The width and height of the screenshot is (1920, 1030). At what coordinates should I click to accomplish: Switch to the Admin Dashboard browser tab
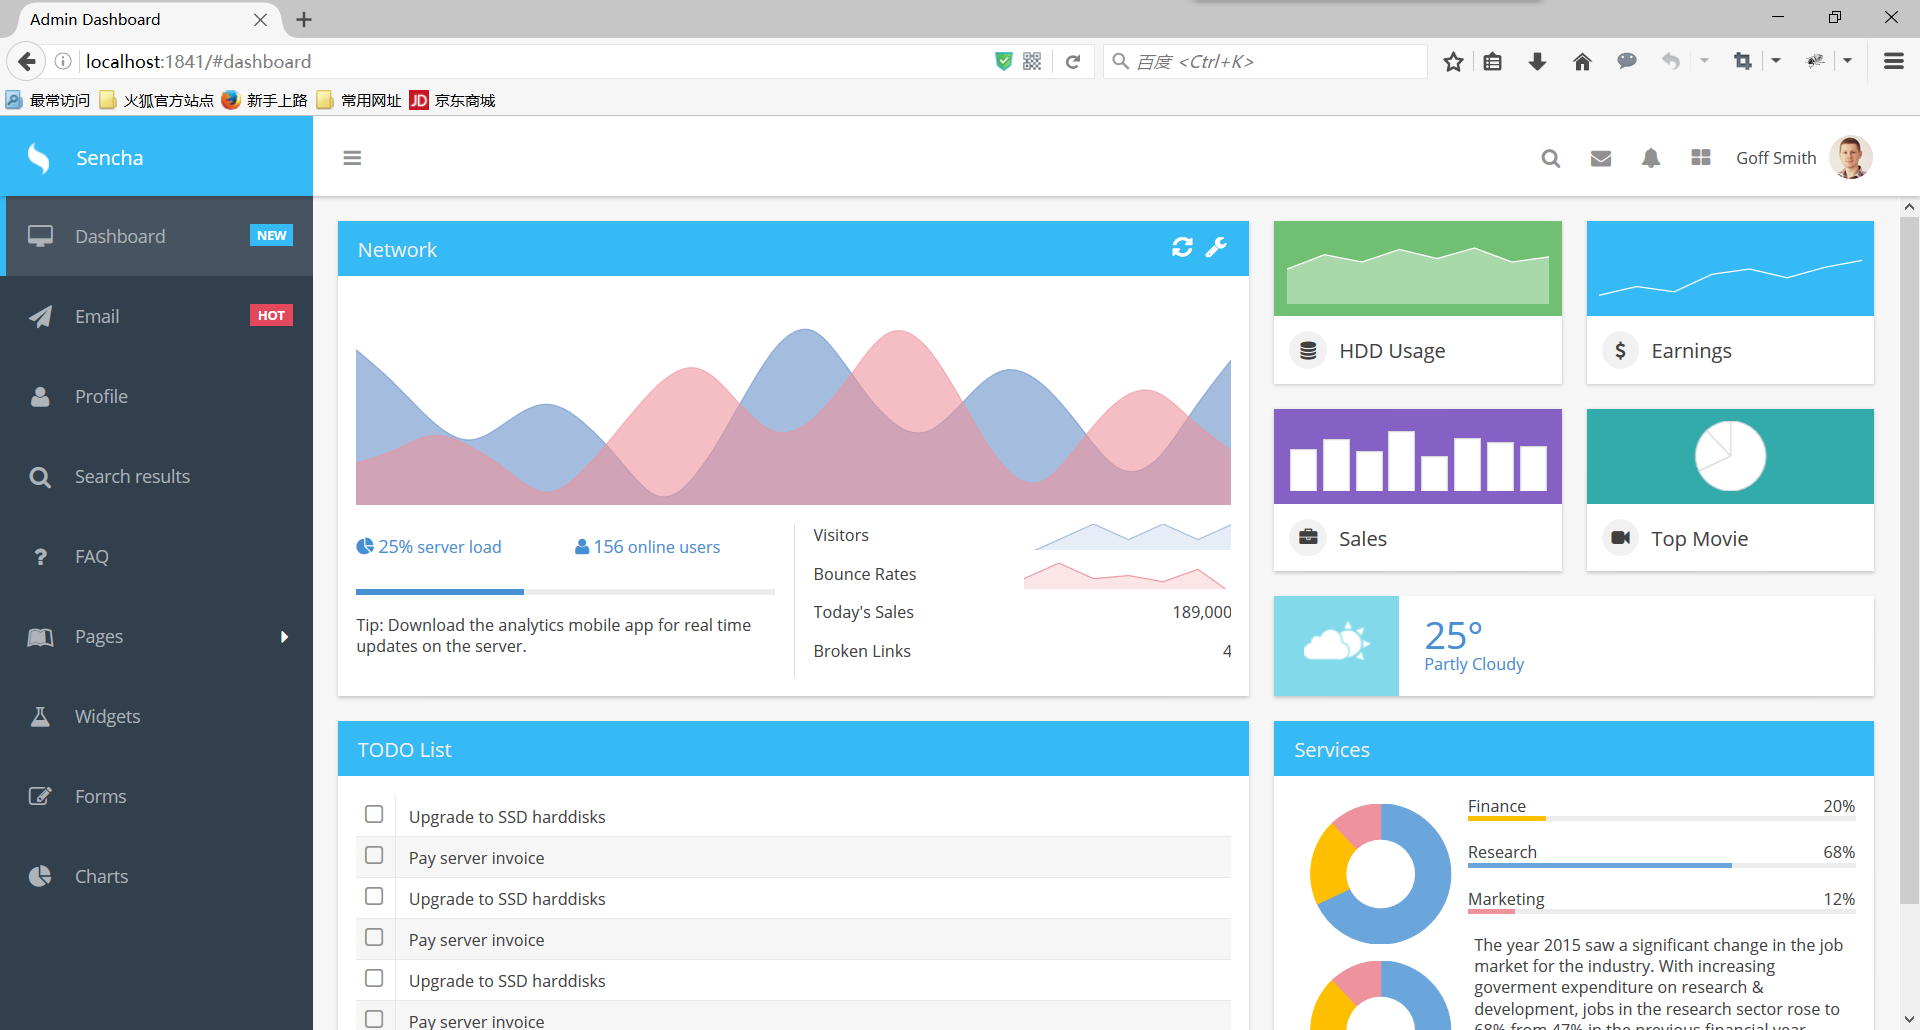point(145,20)
